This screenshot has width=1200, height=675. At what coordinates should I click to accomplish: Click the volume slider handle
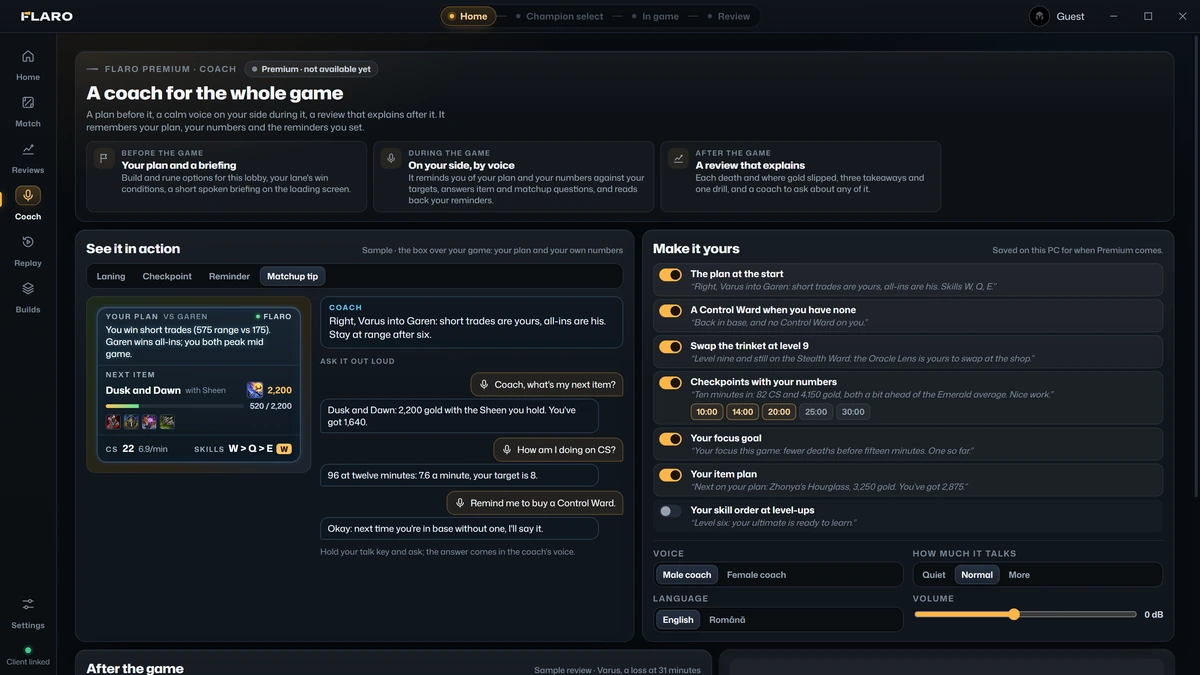tap(1013, 614)
